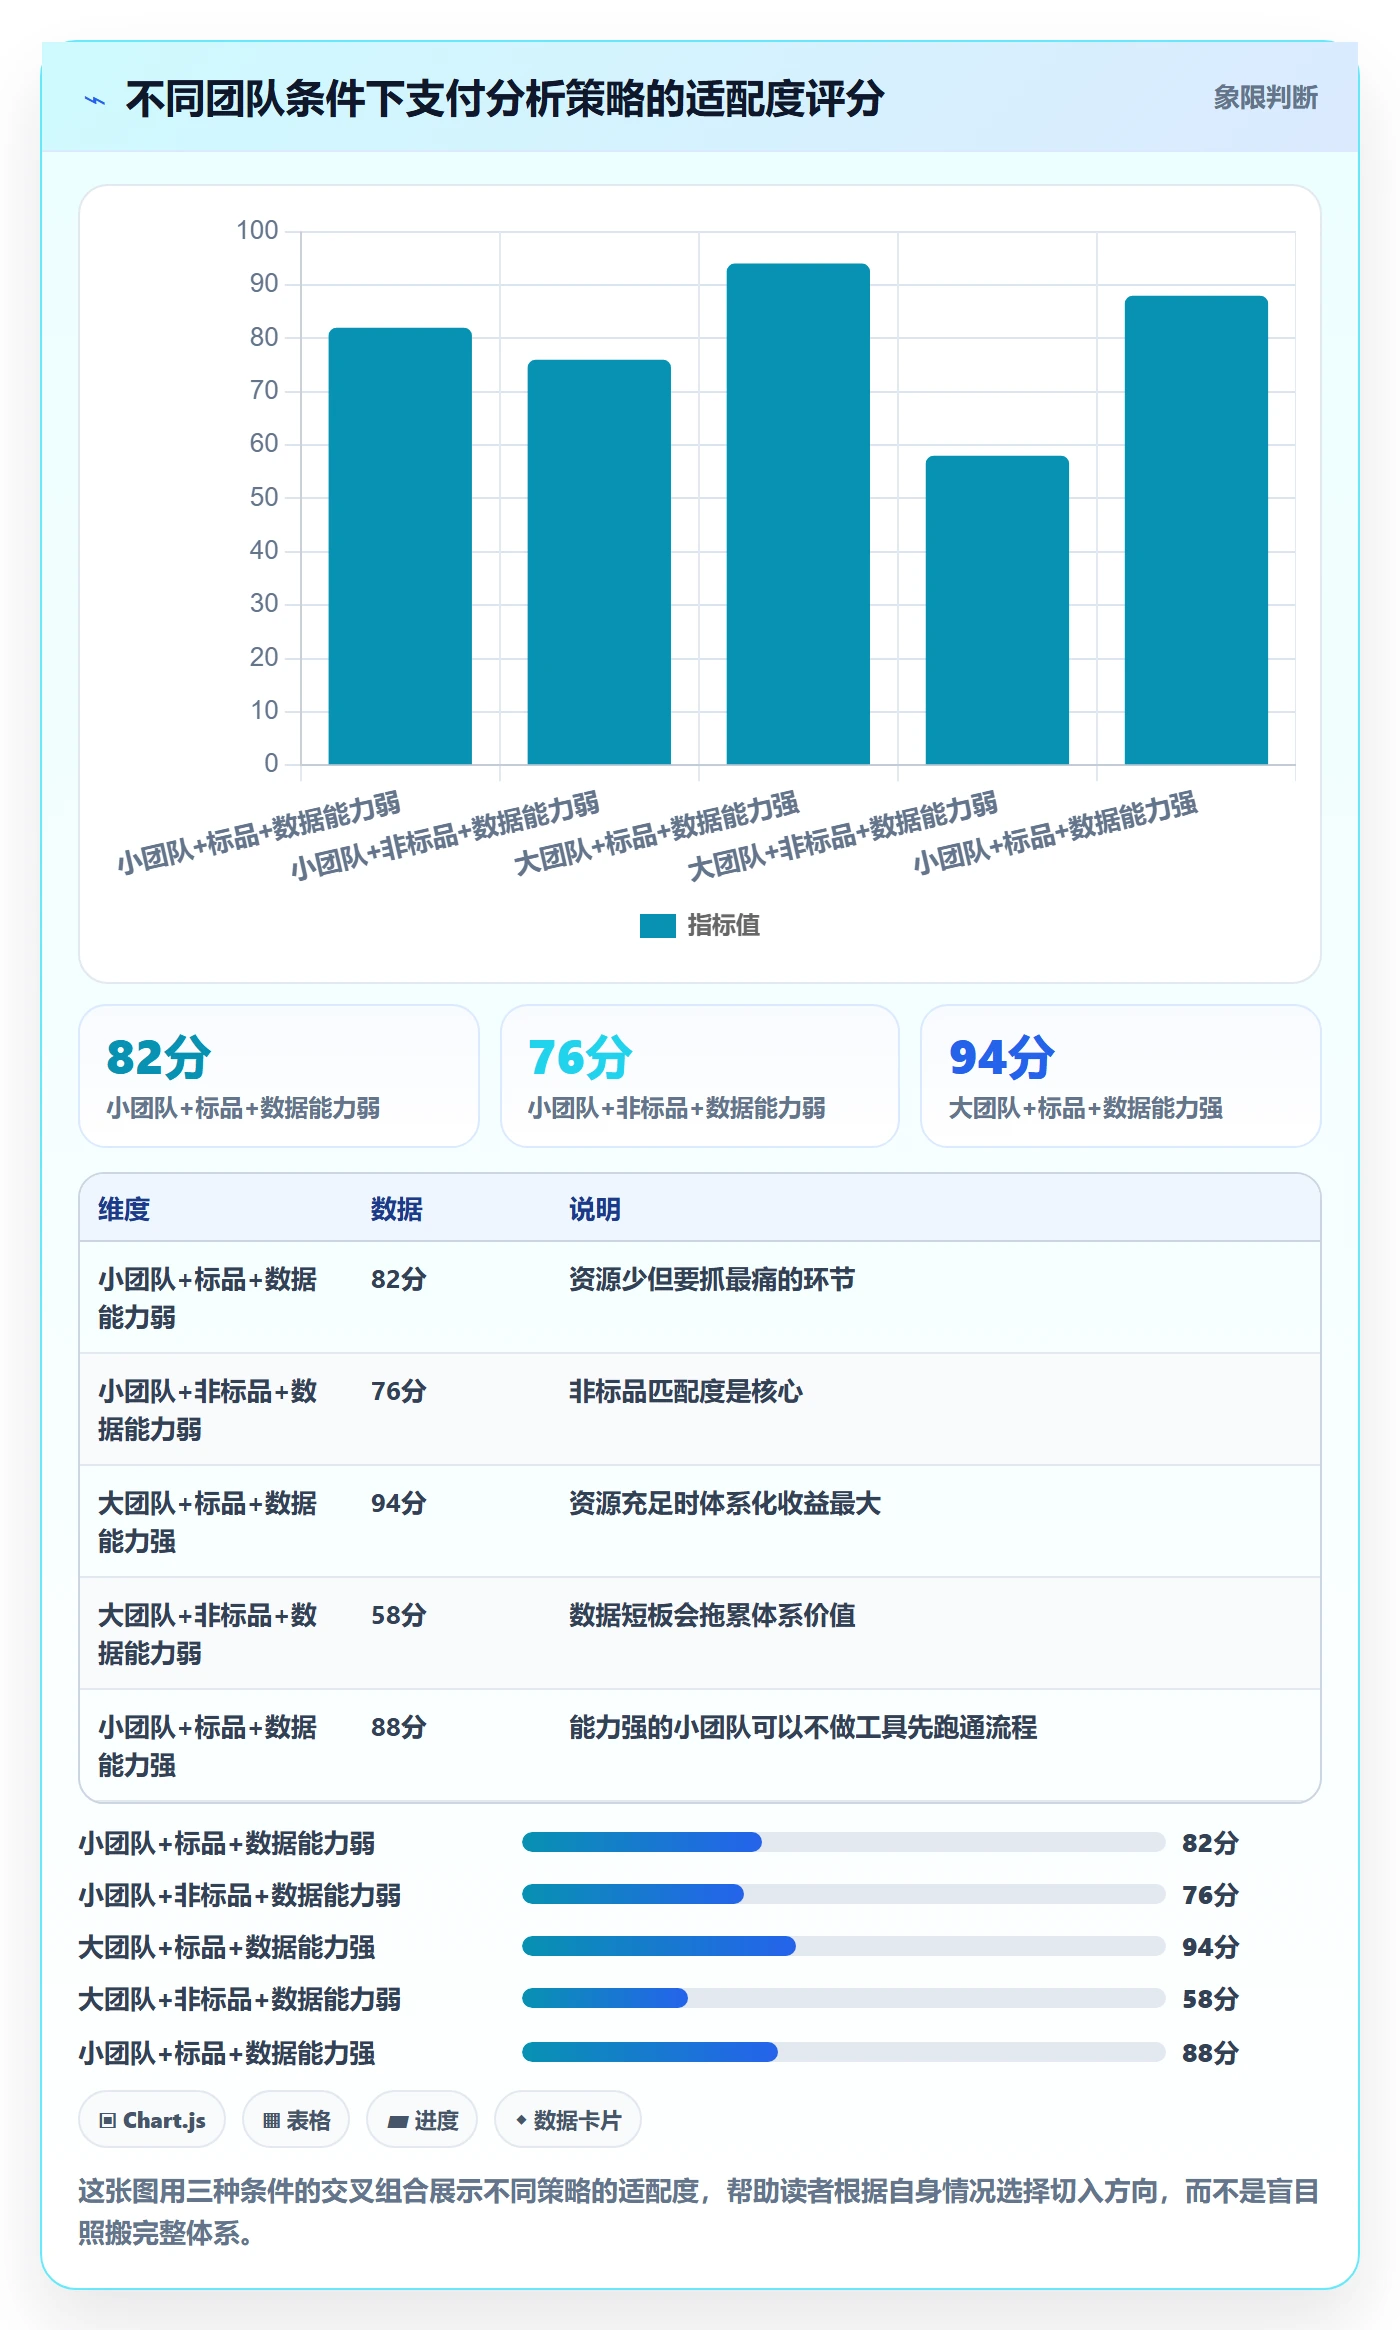Click the chart title 不同团队条件下支付分析策略的适配度评分
The image size is (1400, 2330).
click(505, 99)
